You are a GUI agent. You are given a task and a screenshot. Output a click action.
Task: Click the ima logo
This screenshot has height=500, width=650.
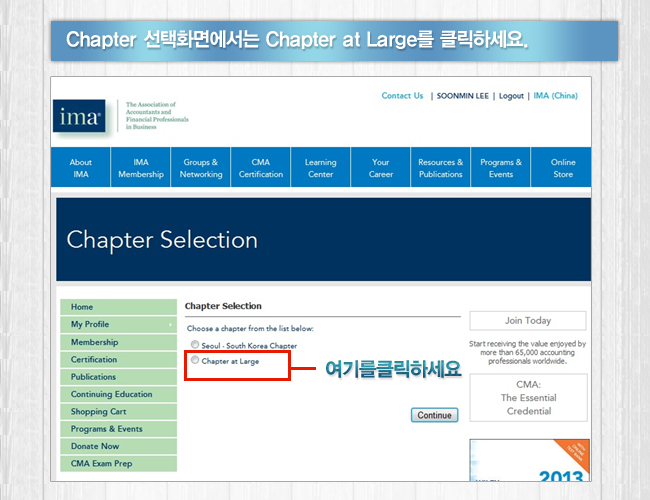point(79,116)
